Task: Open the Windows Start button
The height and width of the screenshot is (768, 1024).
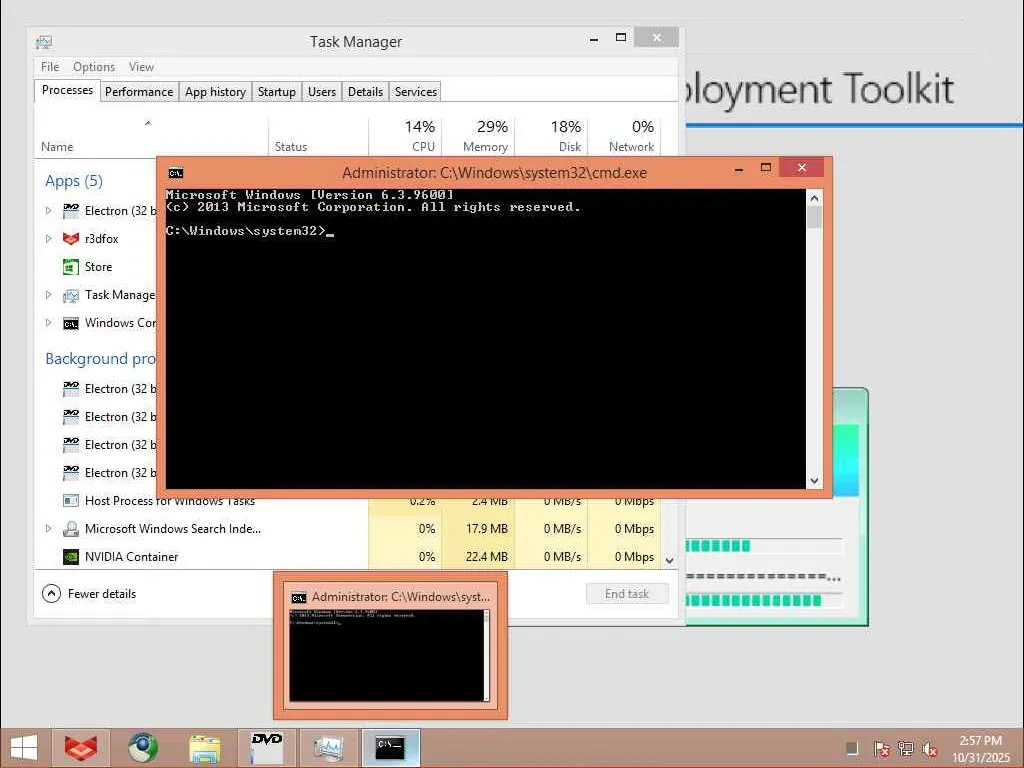Action: 24,748
